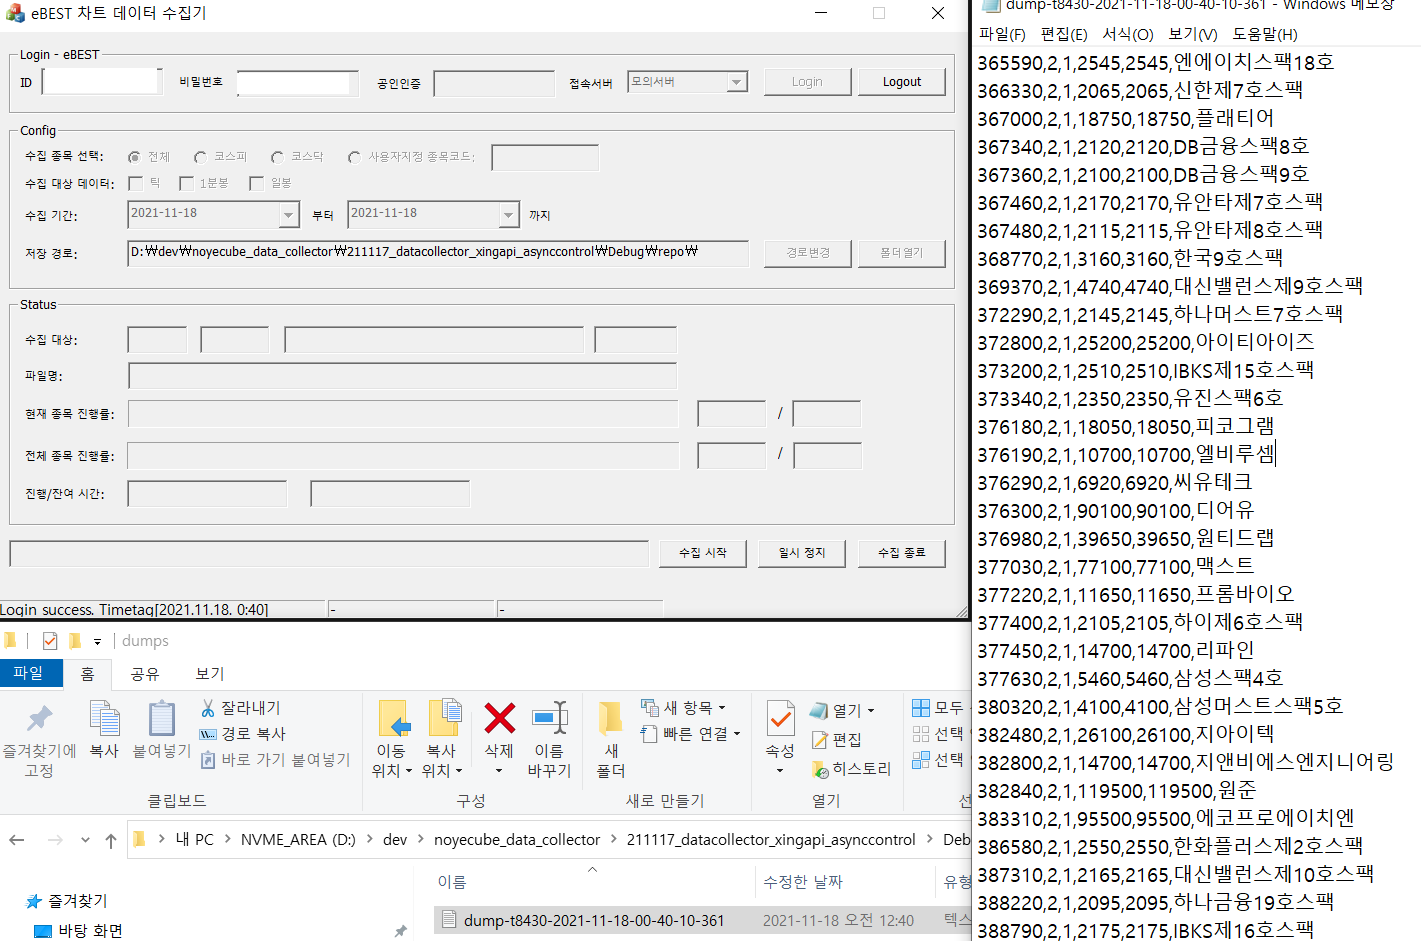Viewport: 1421px width, 941px height.
Task: Click the Move to (이동 위치) icon
Action: 393,718
